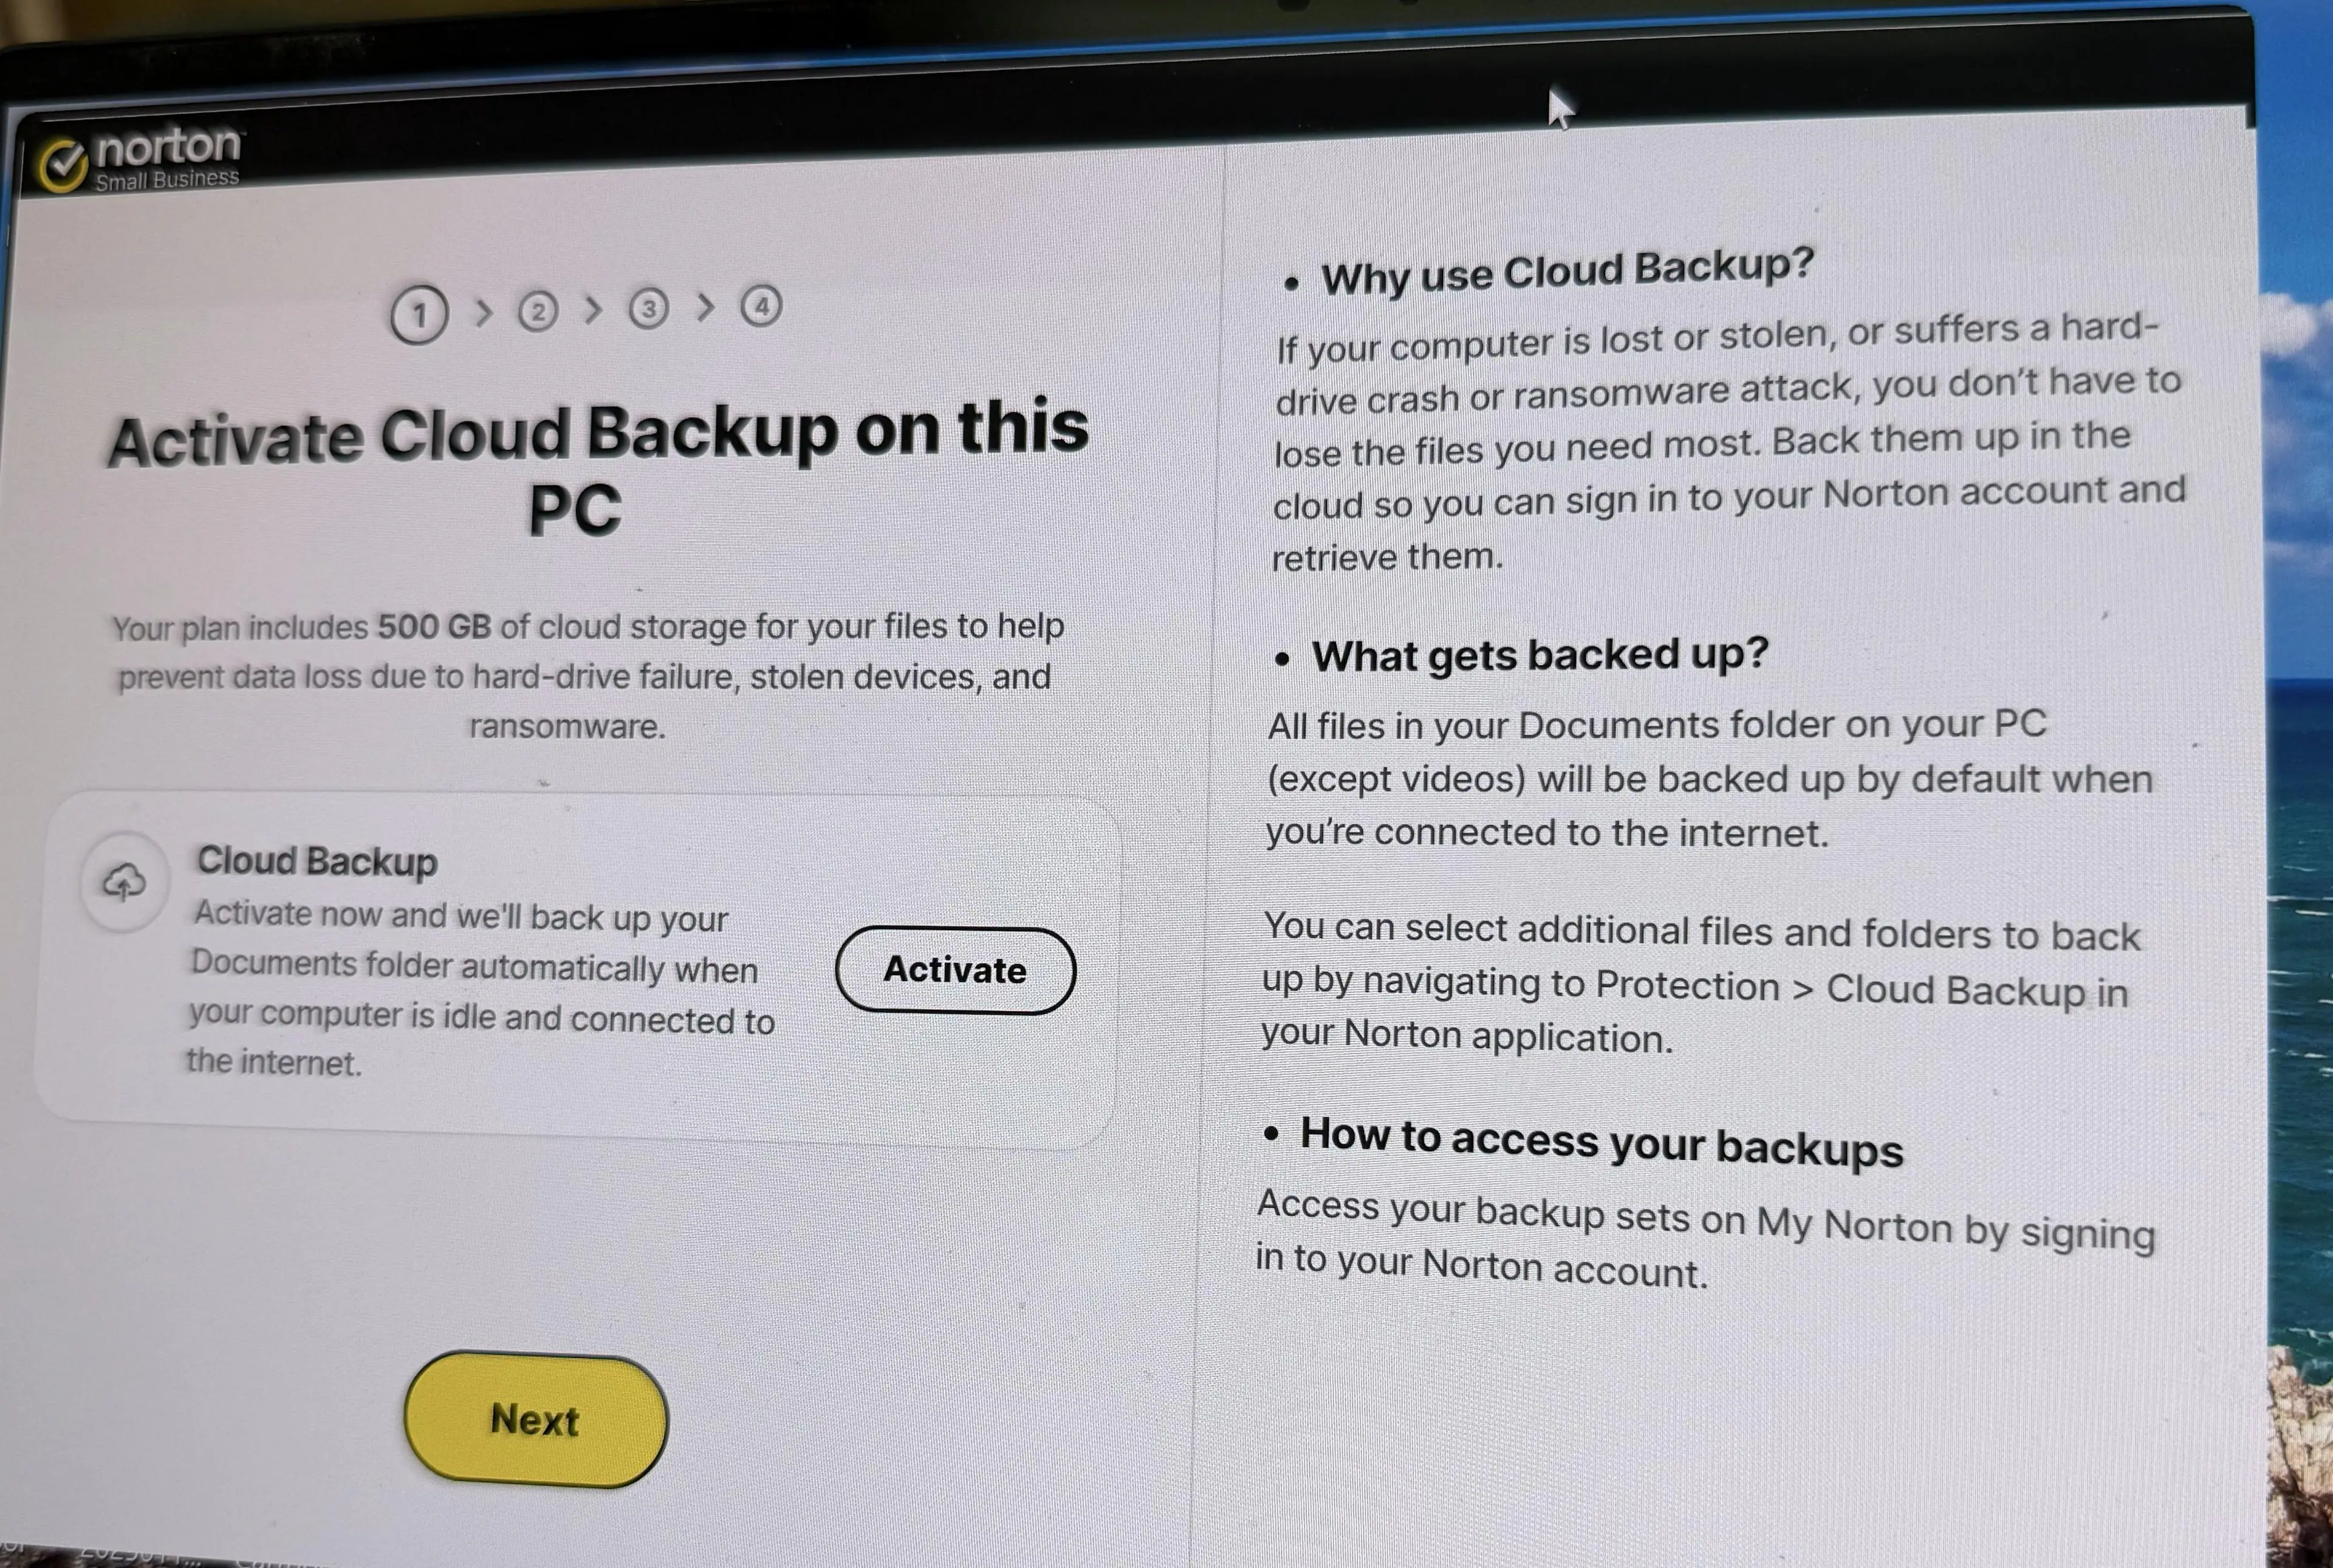Click the 'Small Business' label under norton
The width and height of the screenshot is (2333, 1568).
click(167, 180)
